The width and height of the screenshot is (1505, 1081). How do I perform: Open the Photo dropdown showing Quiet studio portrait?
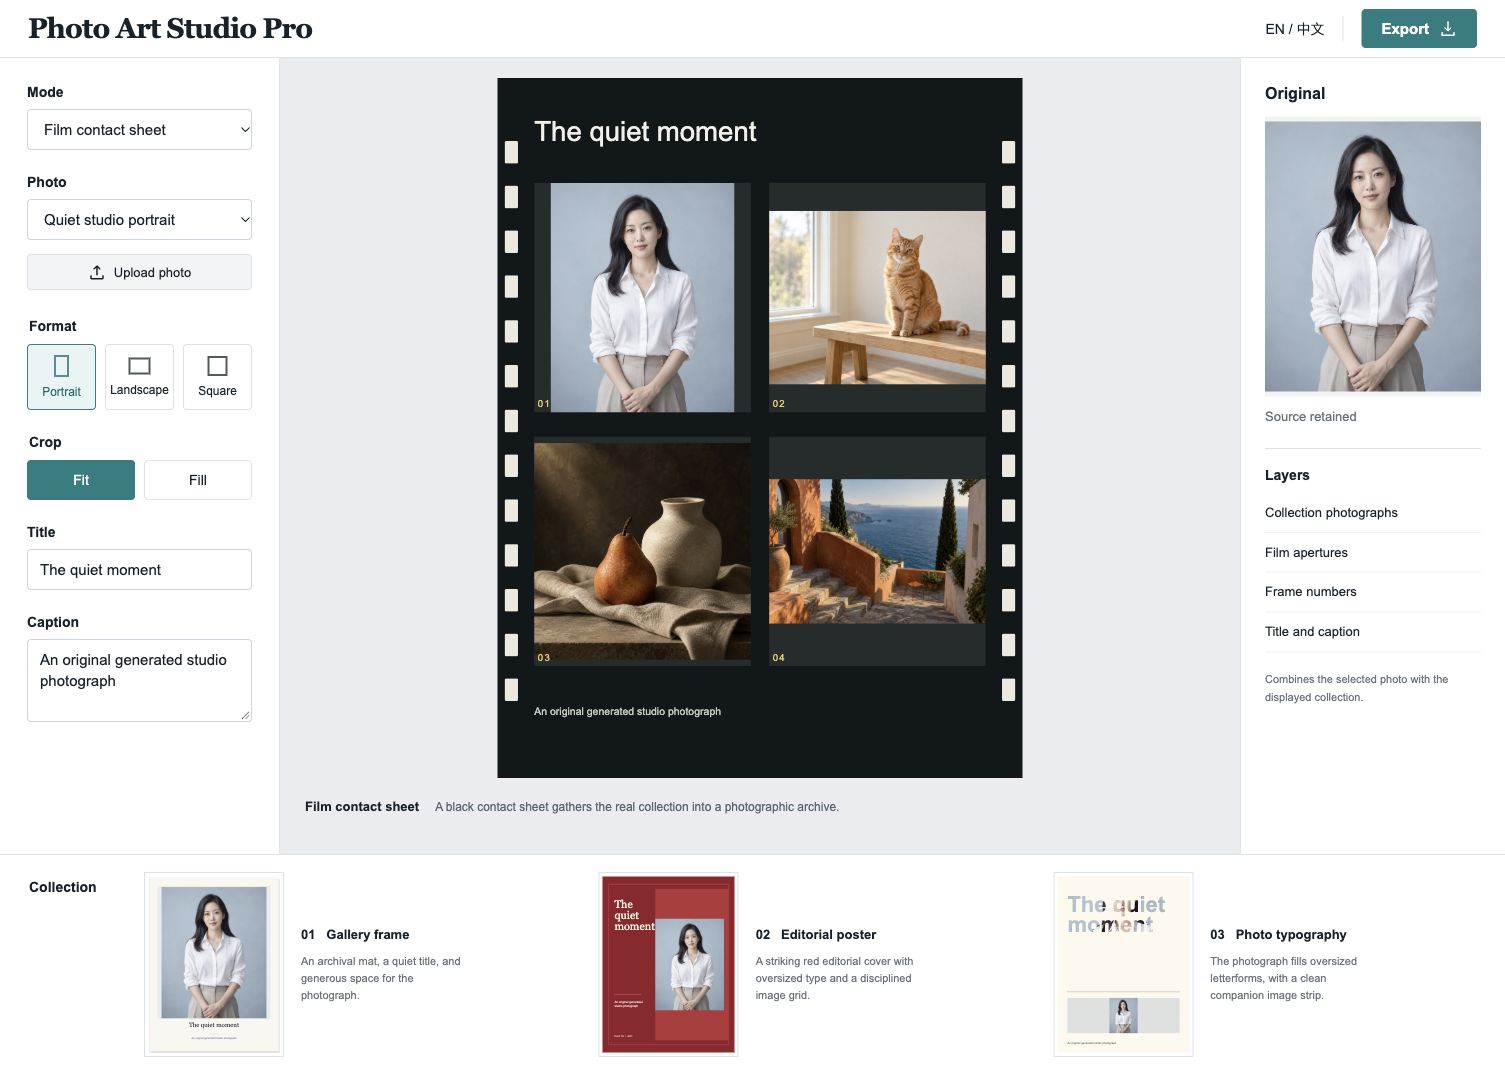pos(139,220)
